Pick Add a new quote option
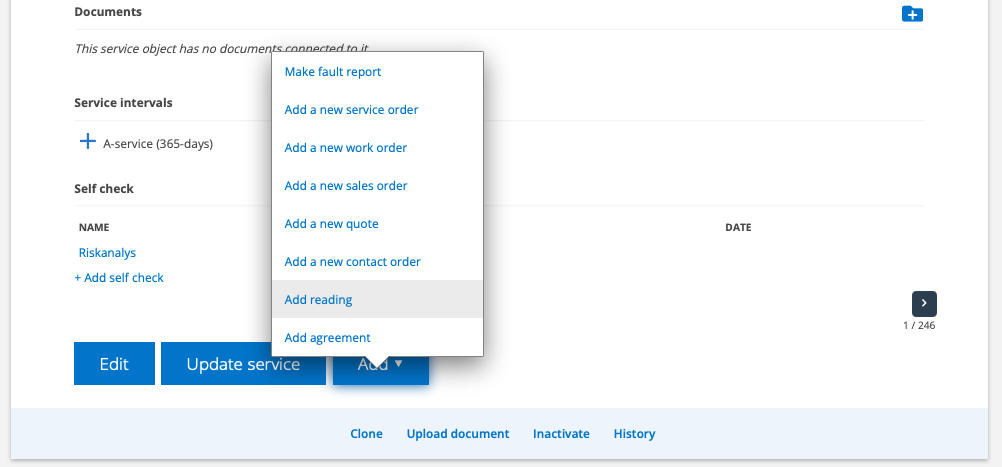Screen dimensions: 1002x467 pos(331,224)
